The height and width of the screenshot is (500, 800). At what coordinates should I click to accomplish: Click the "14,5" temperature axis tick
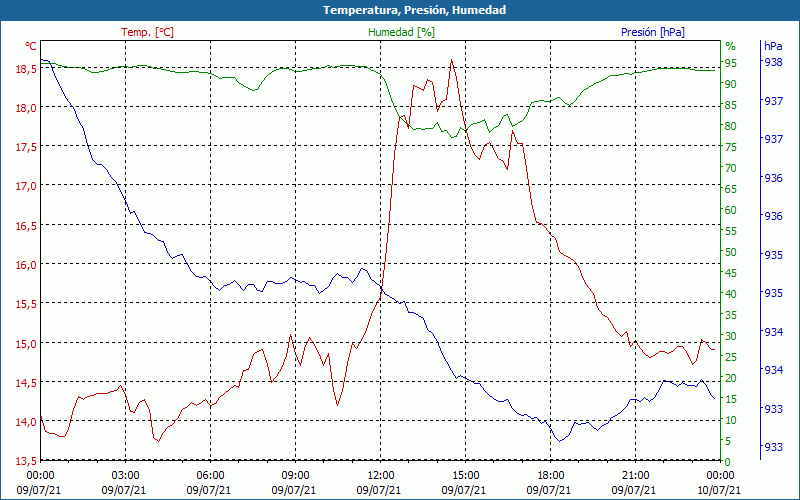click(27, 383)
